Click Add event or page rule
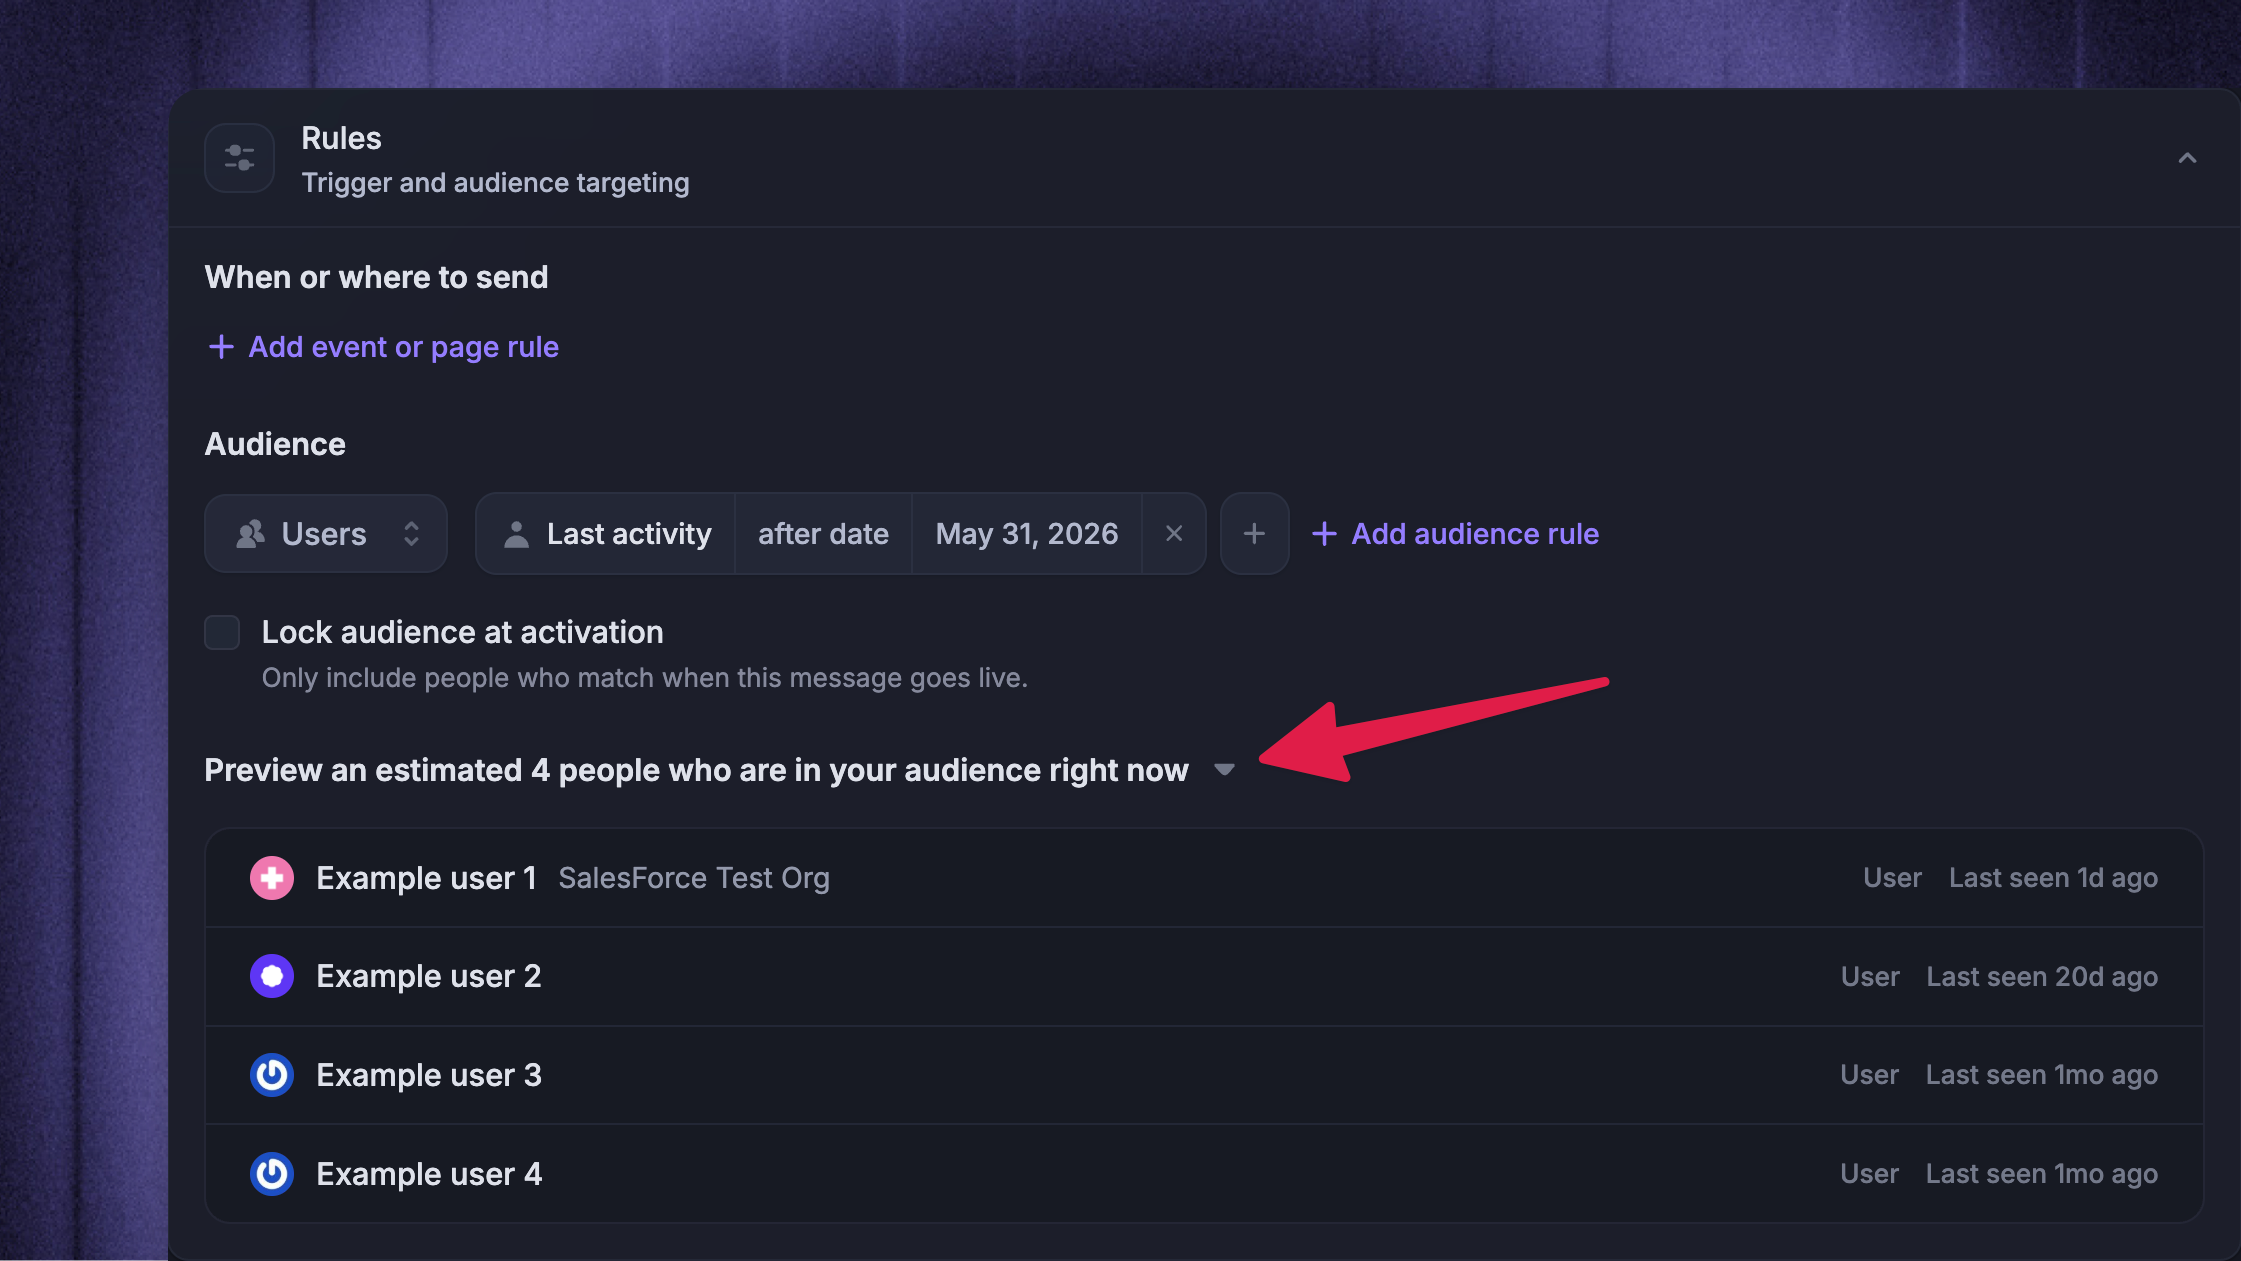2241x1261 pixels. click(383, 347)
